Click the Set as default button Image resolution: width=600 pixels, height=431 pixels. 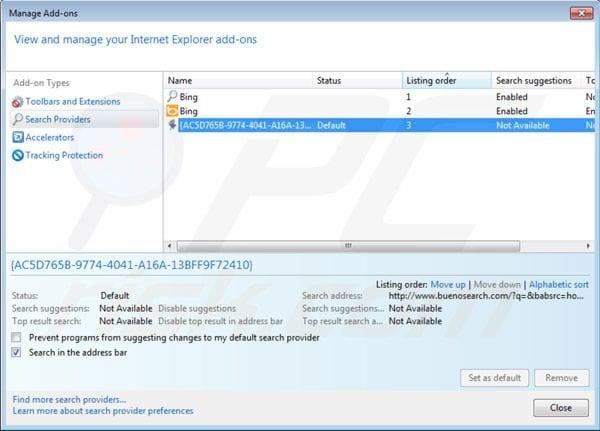point(494,378)
